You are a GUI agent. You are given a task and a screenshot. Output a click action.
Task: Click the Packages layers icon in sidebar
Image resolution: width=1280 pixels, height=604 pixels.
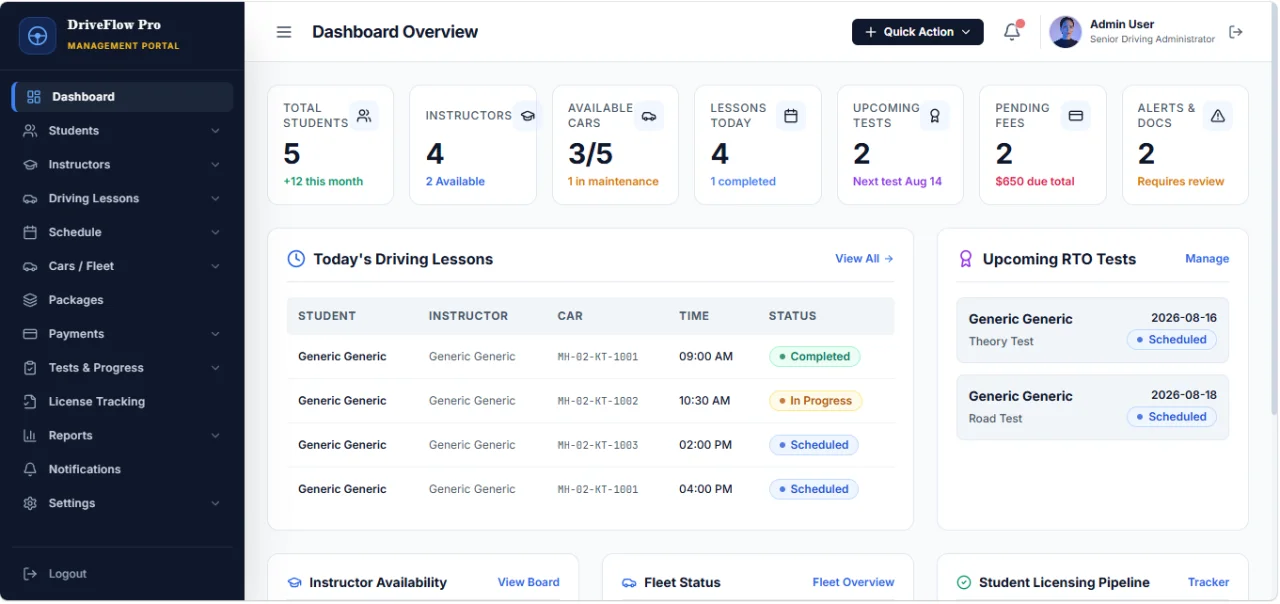[30, 300]
